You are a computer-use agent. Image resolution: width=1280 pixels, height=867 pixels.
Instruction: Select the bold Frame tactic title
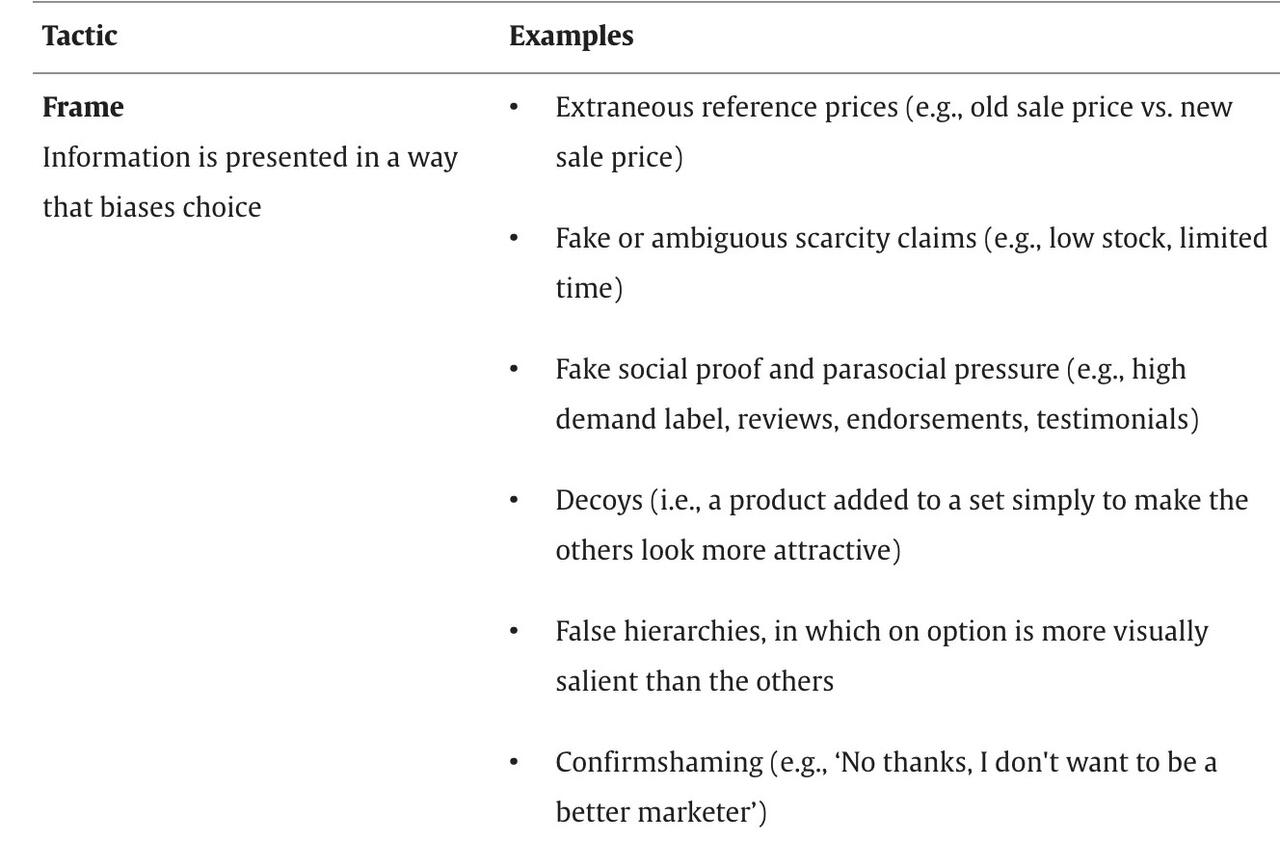83,107
